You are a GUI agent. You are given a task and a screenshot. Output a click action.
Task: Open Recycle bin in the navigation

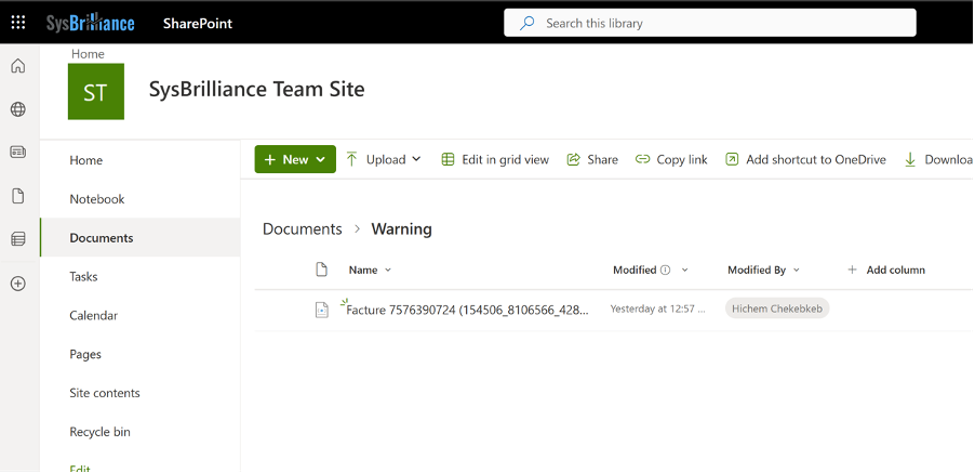[x=100, y=432]
